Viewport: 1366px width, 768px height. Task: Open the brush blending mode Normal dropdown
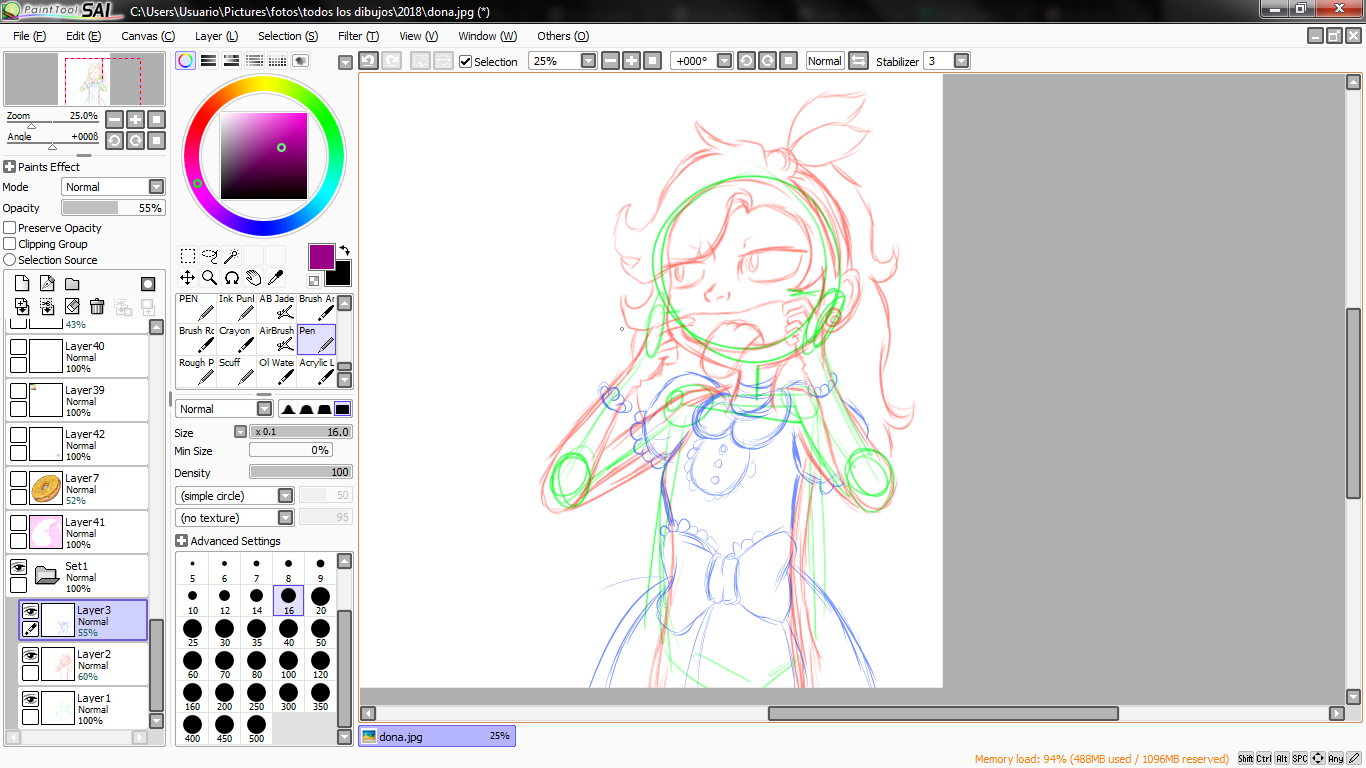(x=264, y=409)
